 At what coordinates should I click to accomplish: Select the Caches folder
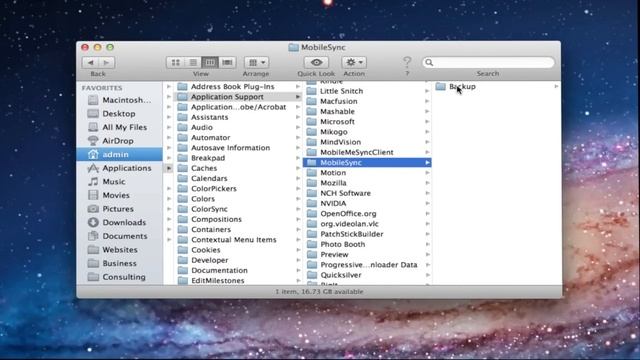click(x=238, y=168)
